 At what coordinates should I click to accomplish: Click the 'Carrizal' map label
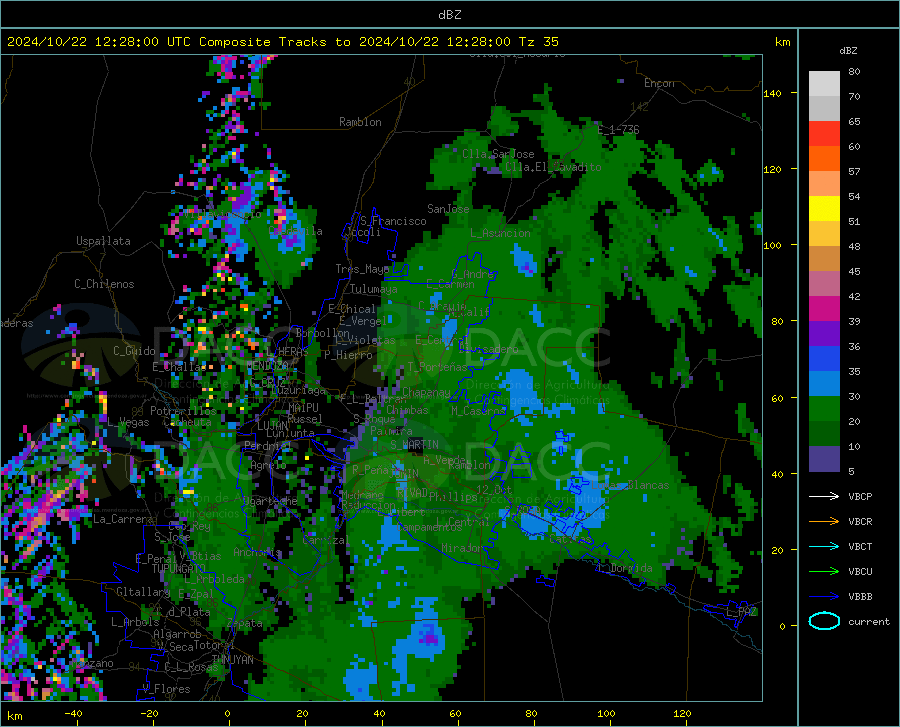click(324, 540)
